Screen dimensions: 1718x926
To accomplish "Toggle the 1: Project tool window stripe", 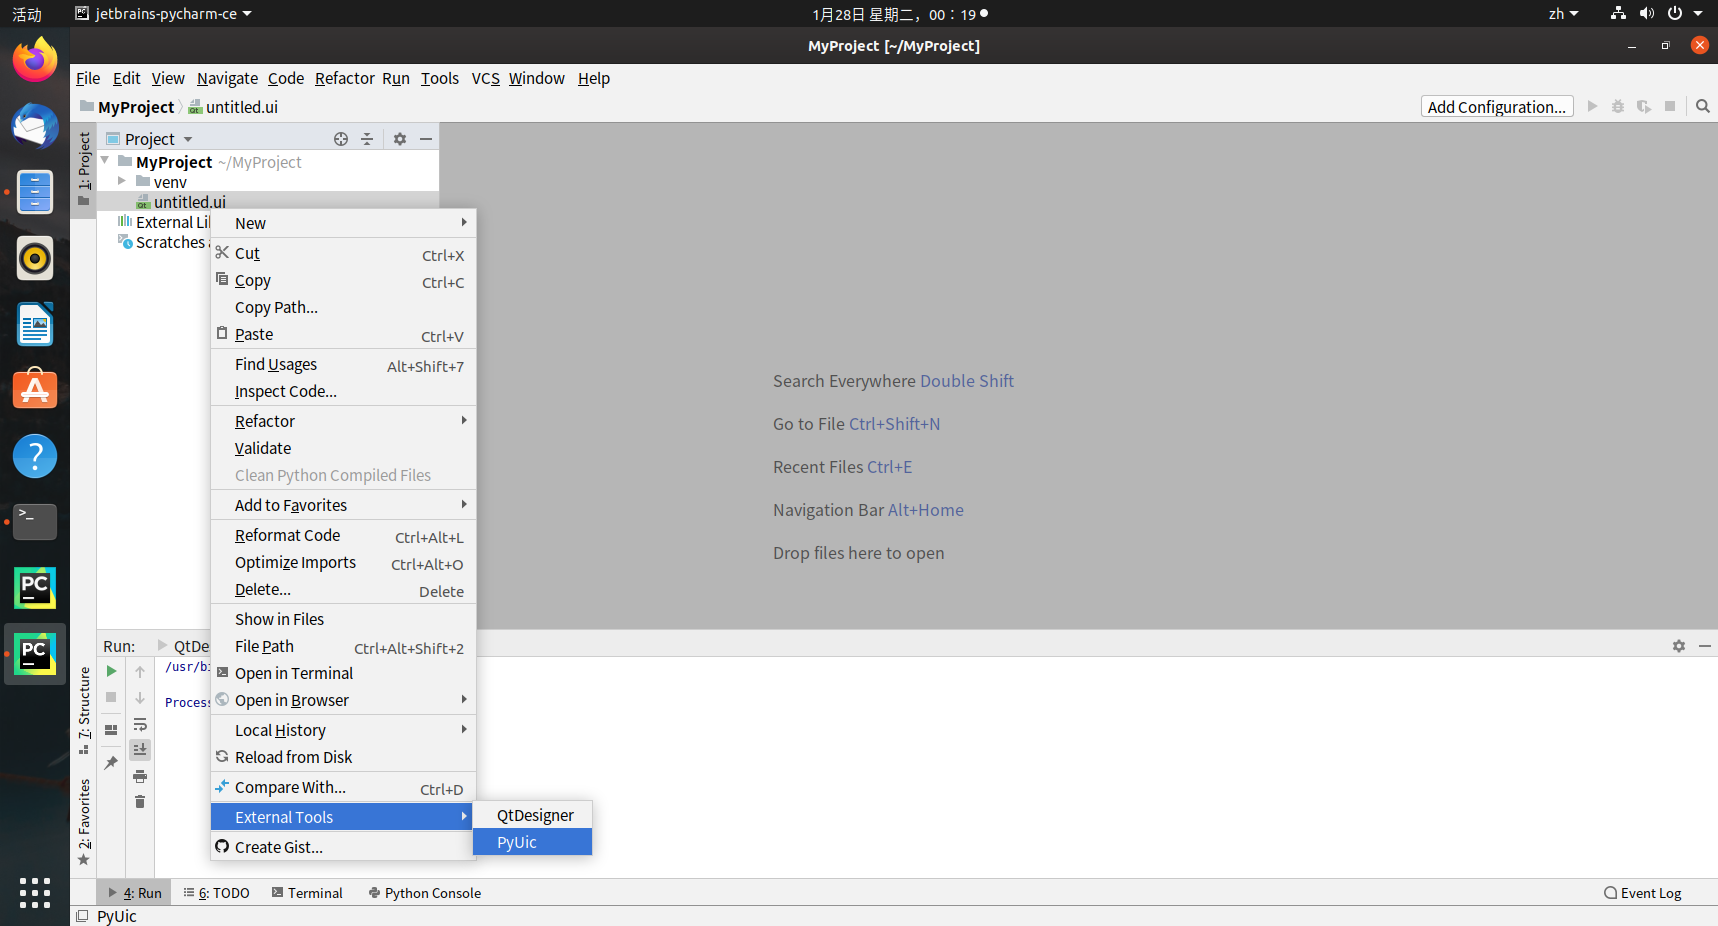I will click(84, 168).
